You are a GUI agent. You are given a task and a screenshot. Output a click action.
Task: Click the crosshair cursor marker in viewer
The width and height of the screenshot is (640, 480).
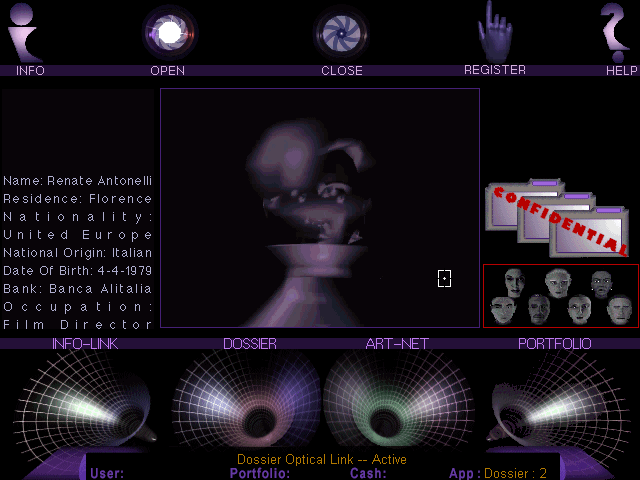pos(444,278)
